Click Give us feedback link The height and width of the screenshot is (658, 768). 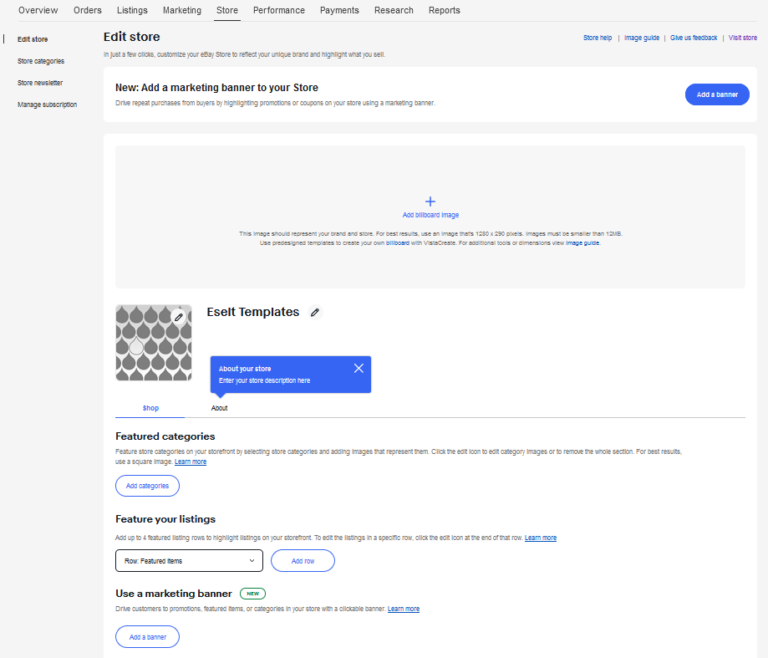click(694, 37)
